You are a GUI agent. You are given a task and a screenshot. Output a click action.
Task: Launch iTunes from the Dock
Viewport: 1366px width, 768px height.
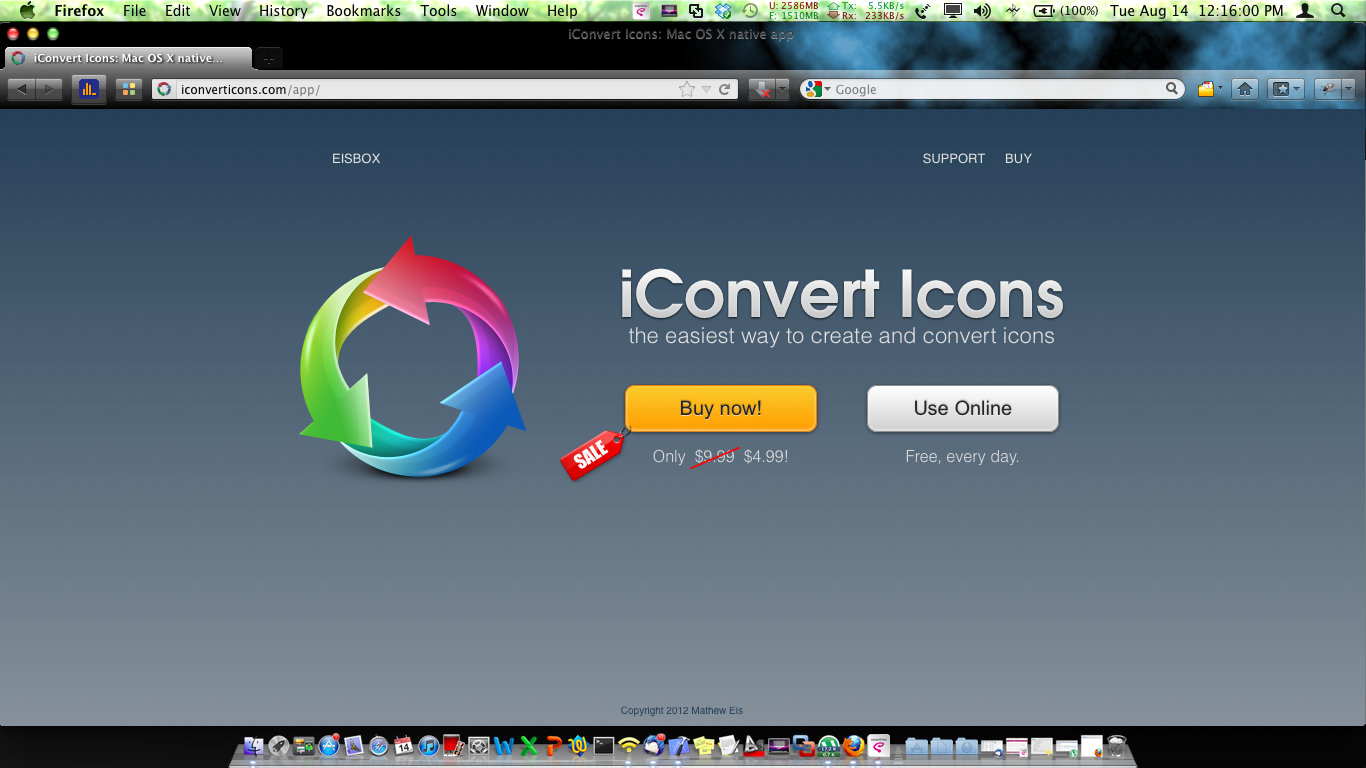(x=427, y=746)
